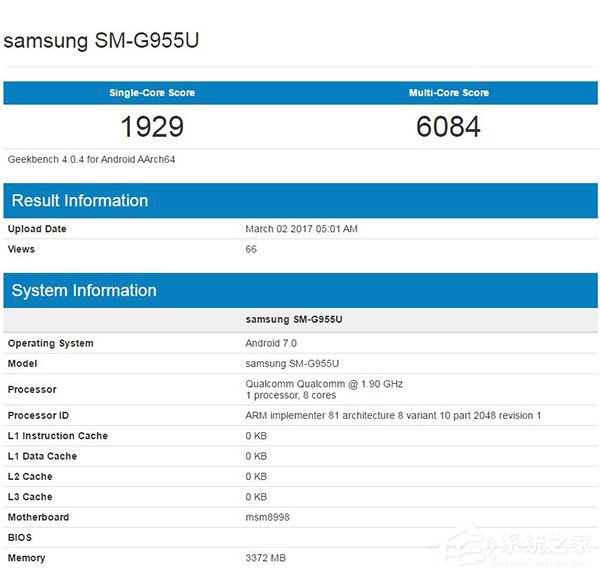Select L3 Cache value '0 KB'

click(256, 497)
